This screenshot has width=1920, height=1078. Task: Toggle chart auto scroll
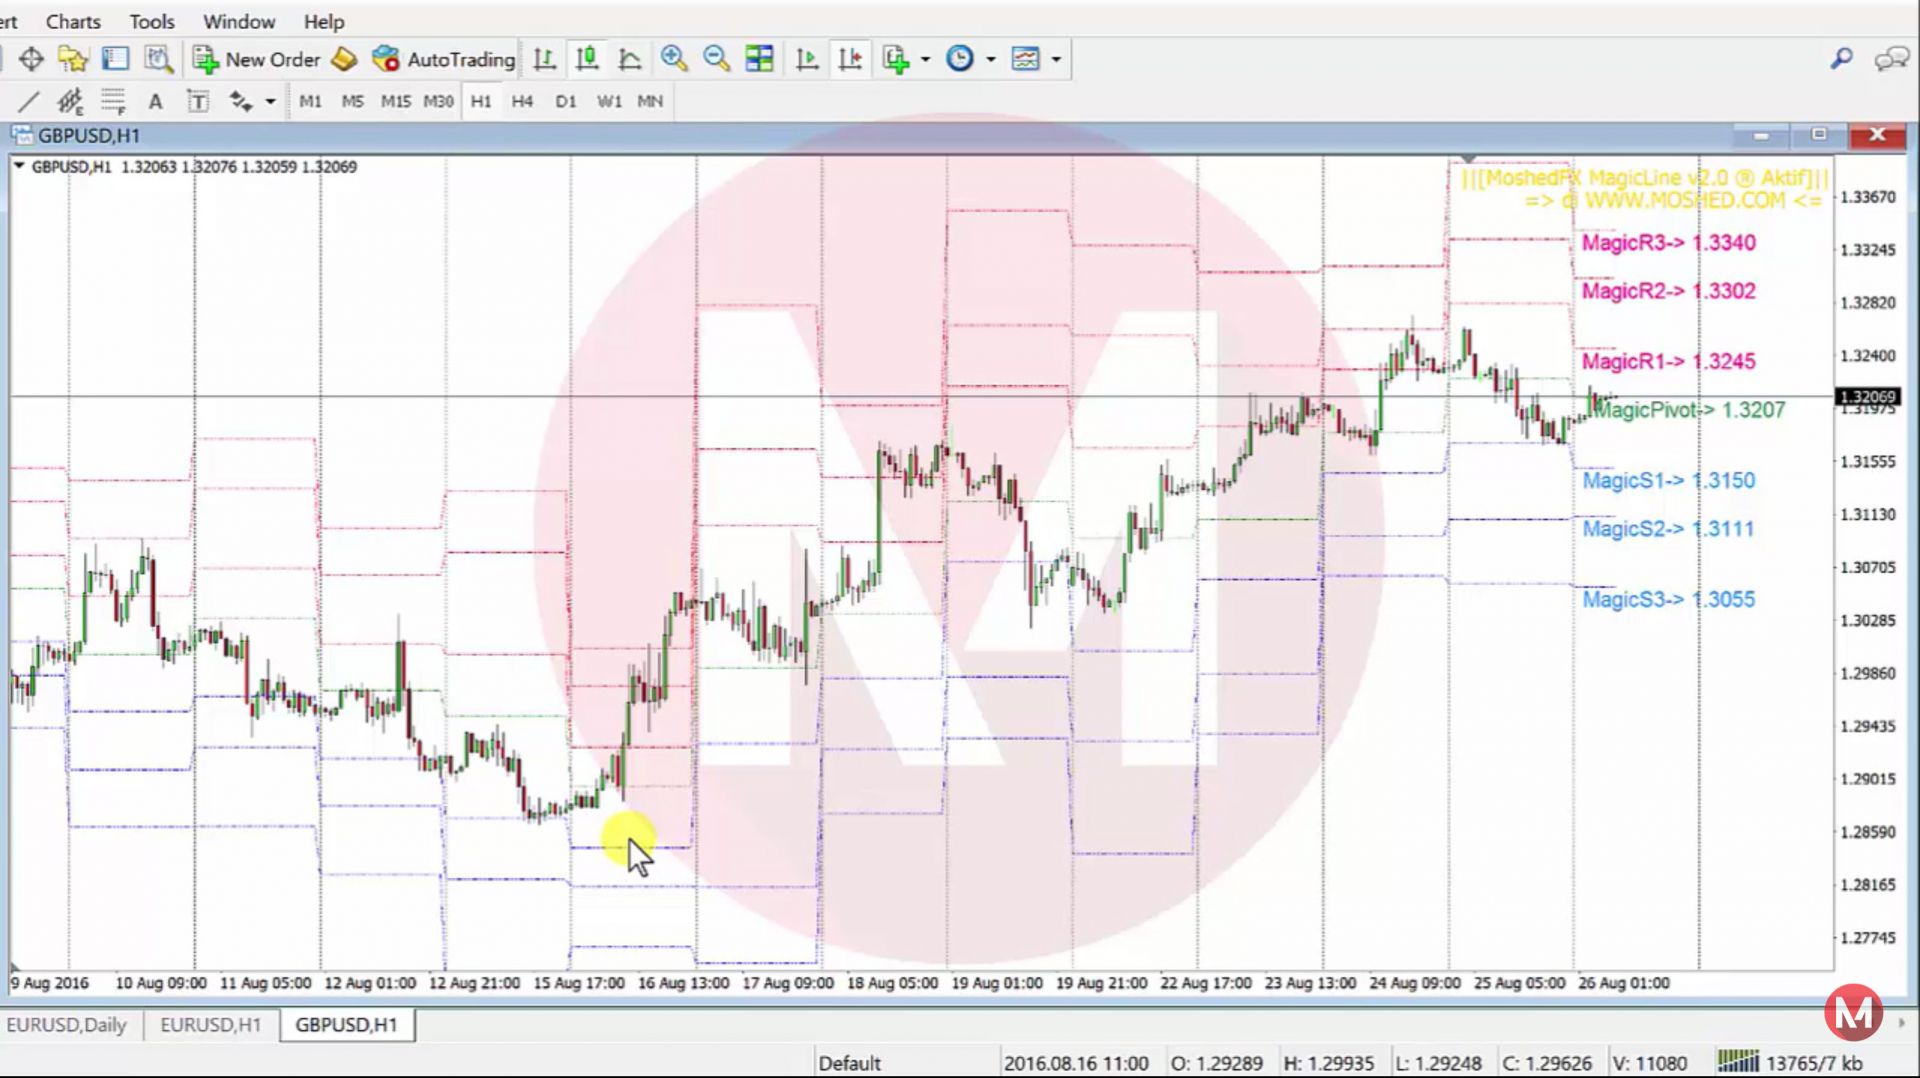[x=806, y=58]
